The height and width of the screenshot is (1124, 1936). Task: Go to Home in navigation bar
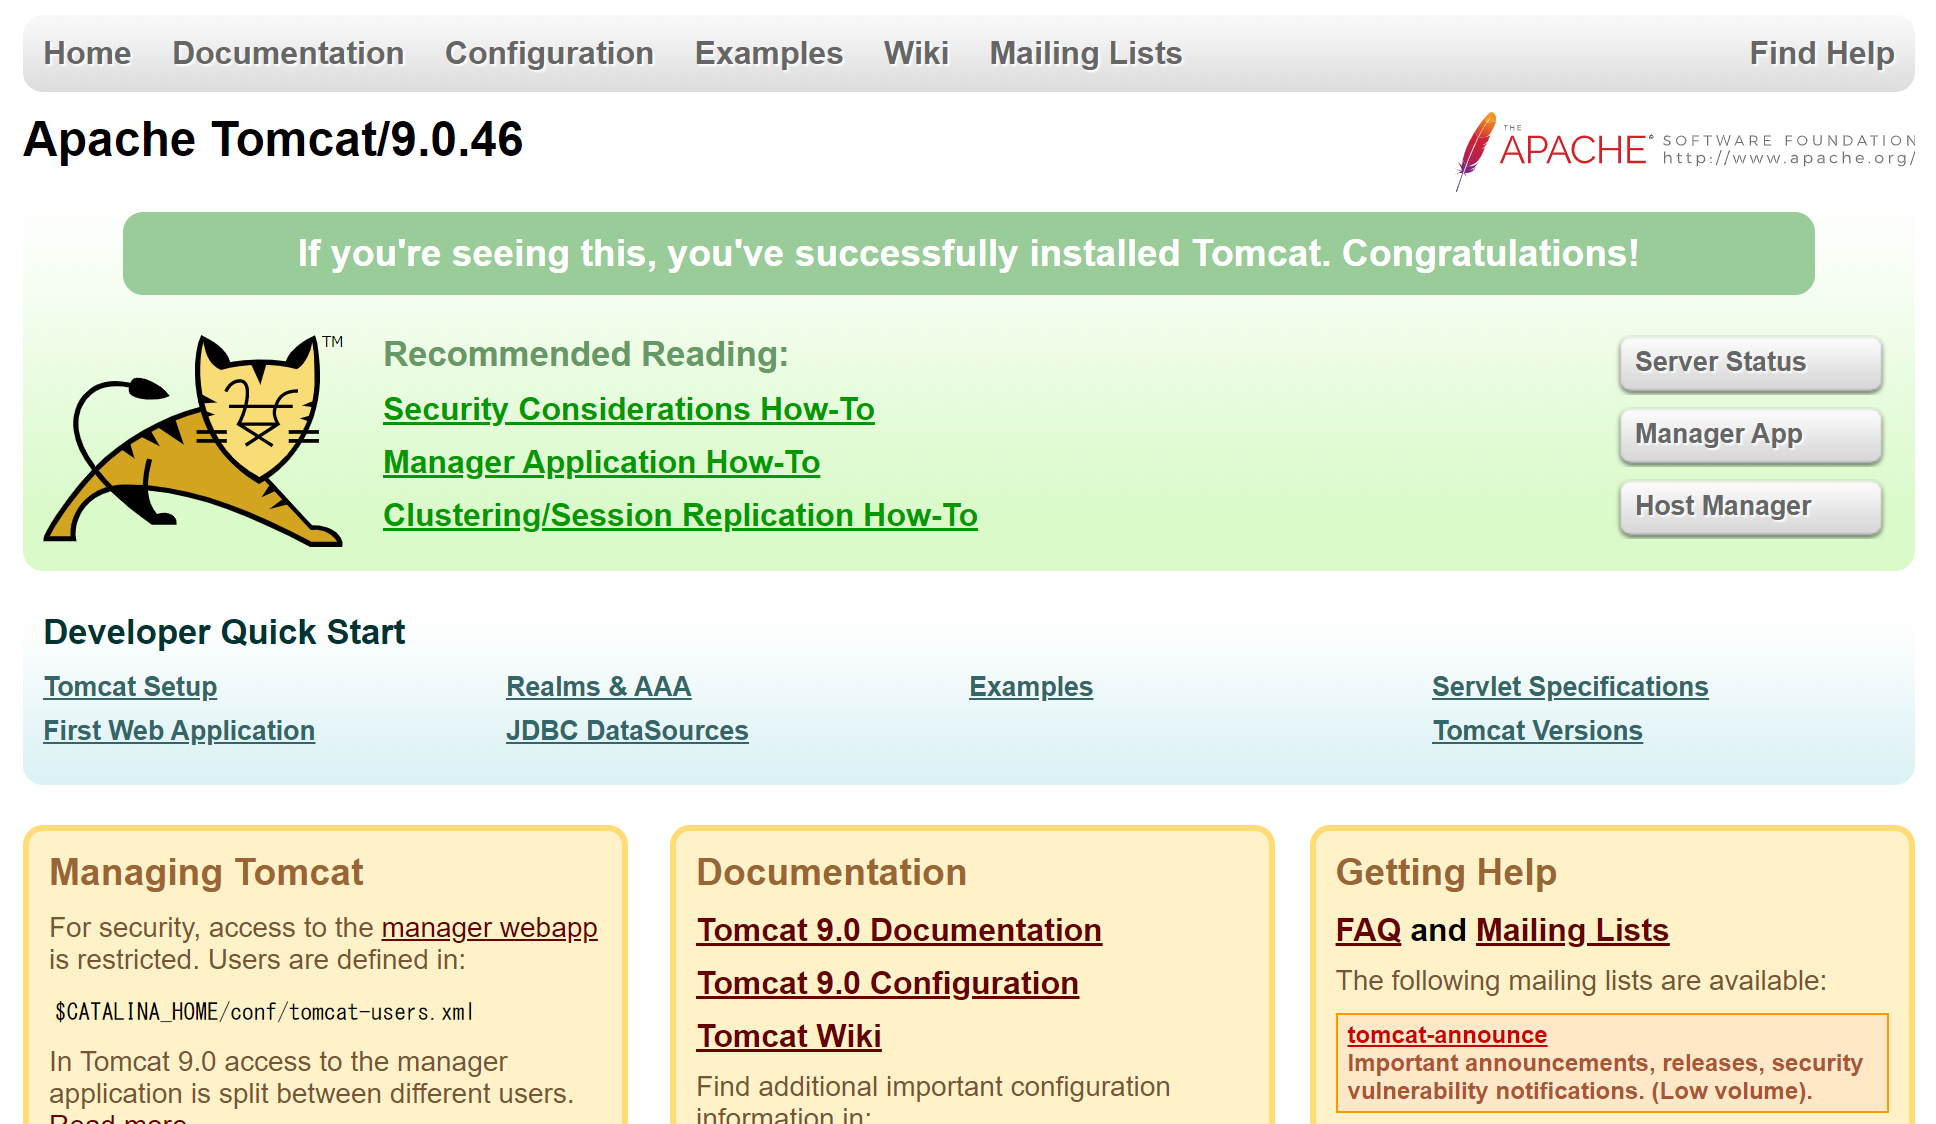pyautogui.click(x=87, y=53)
